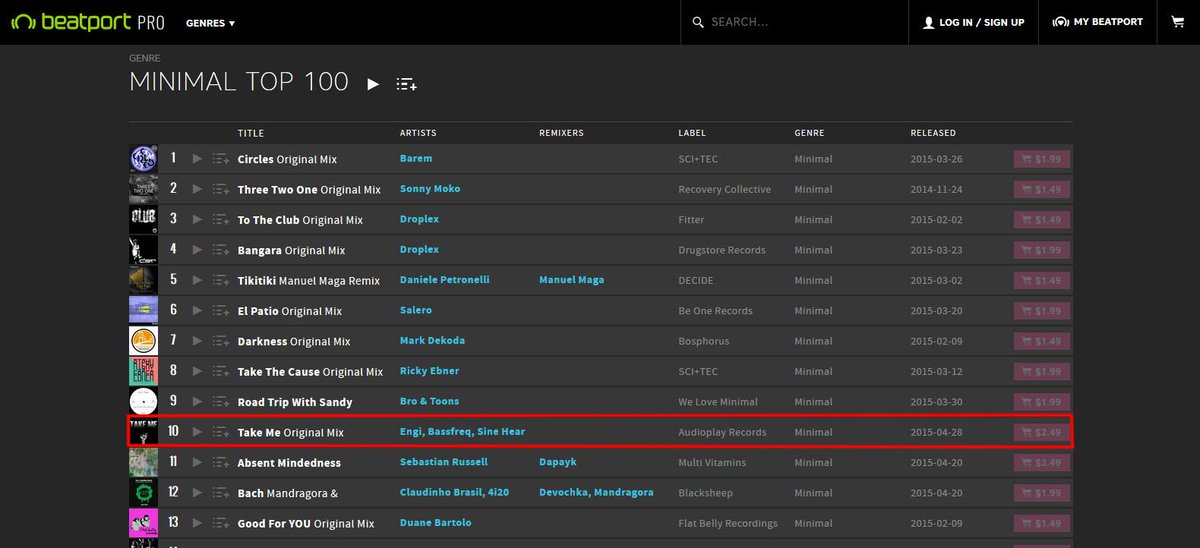The image size is (1200, 548).
Task: Open artist Bro & Toons
Action: [429, 402]
